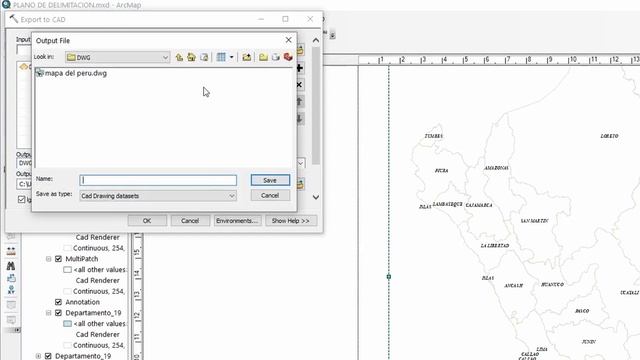Click blue Departamento_19 all other values swatch

tap(67, 324)
